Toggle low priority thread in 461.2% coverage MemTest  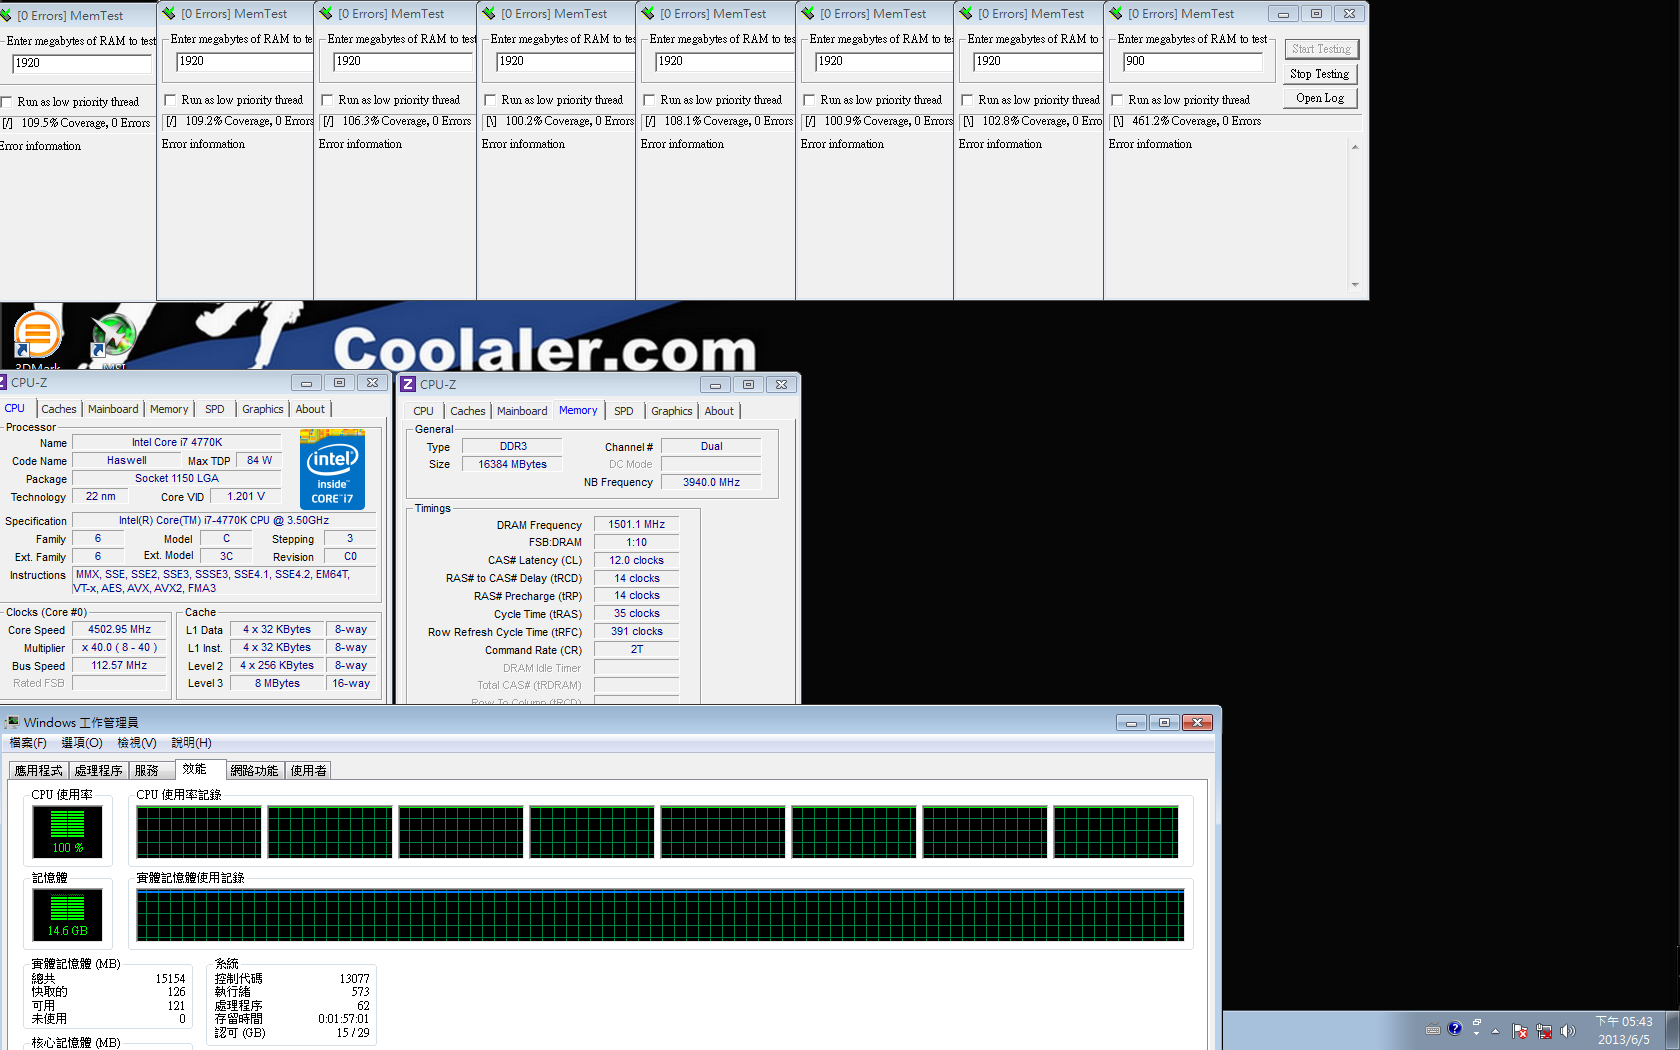click(x=1117, y=100)
